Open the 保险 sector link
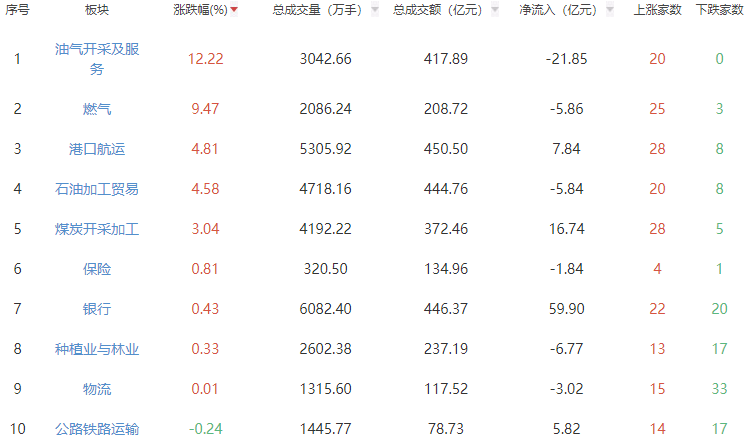The width and height of the screenshot is (751, 446). tap(97, 268)
